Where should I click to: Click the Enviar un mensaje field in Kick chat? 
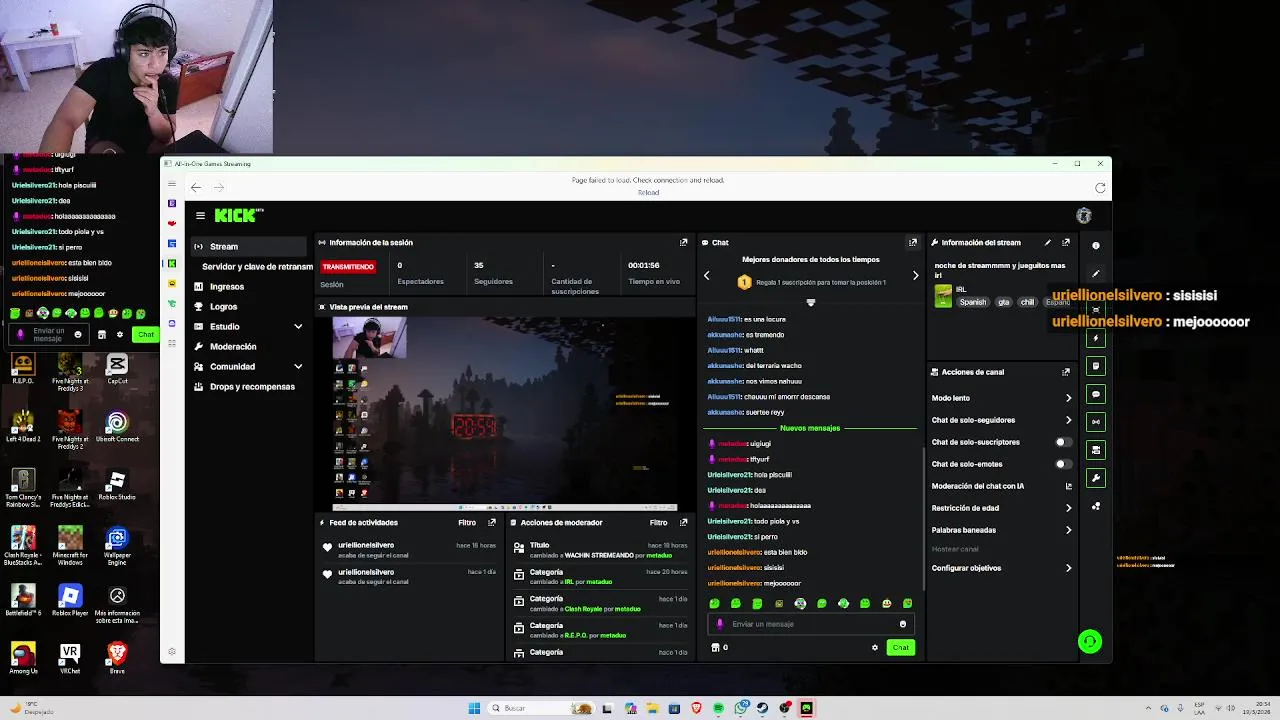(x=810, y=624)
